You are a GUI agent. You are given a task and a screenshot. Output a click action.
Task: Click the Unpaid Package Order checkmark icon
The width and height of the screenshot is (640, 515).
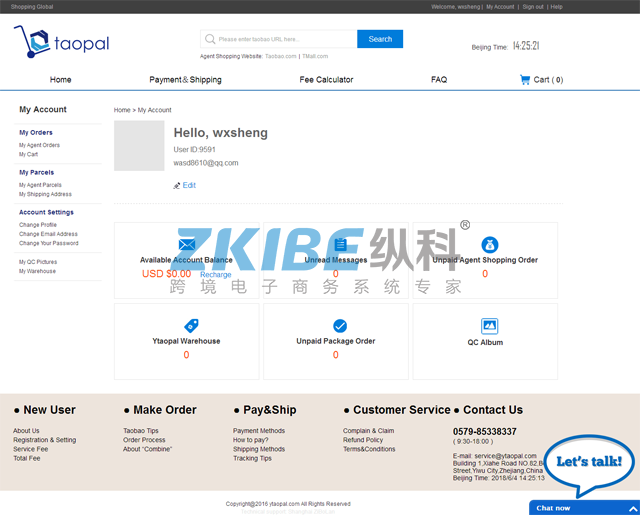pyautogui.click(x=340, y=326)
